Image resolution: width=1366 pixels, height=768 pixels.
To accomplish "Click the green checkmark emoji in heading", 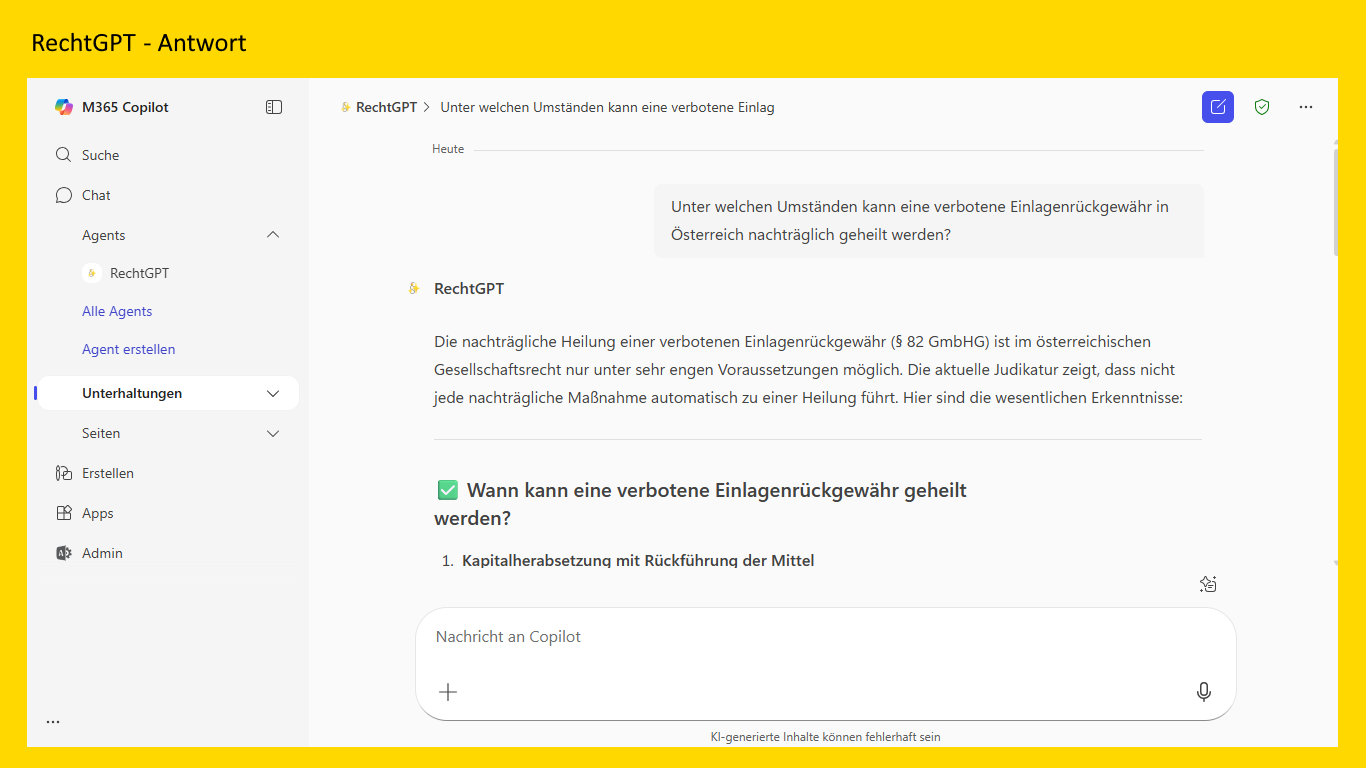I will (x=447, y=491).
